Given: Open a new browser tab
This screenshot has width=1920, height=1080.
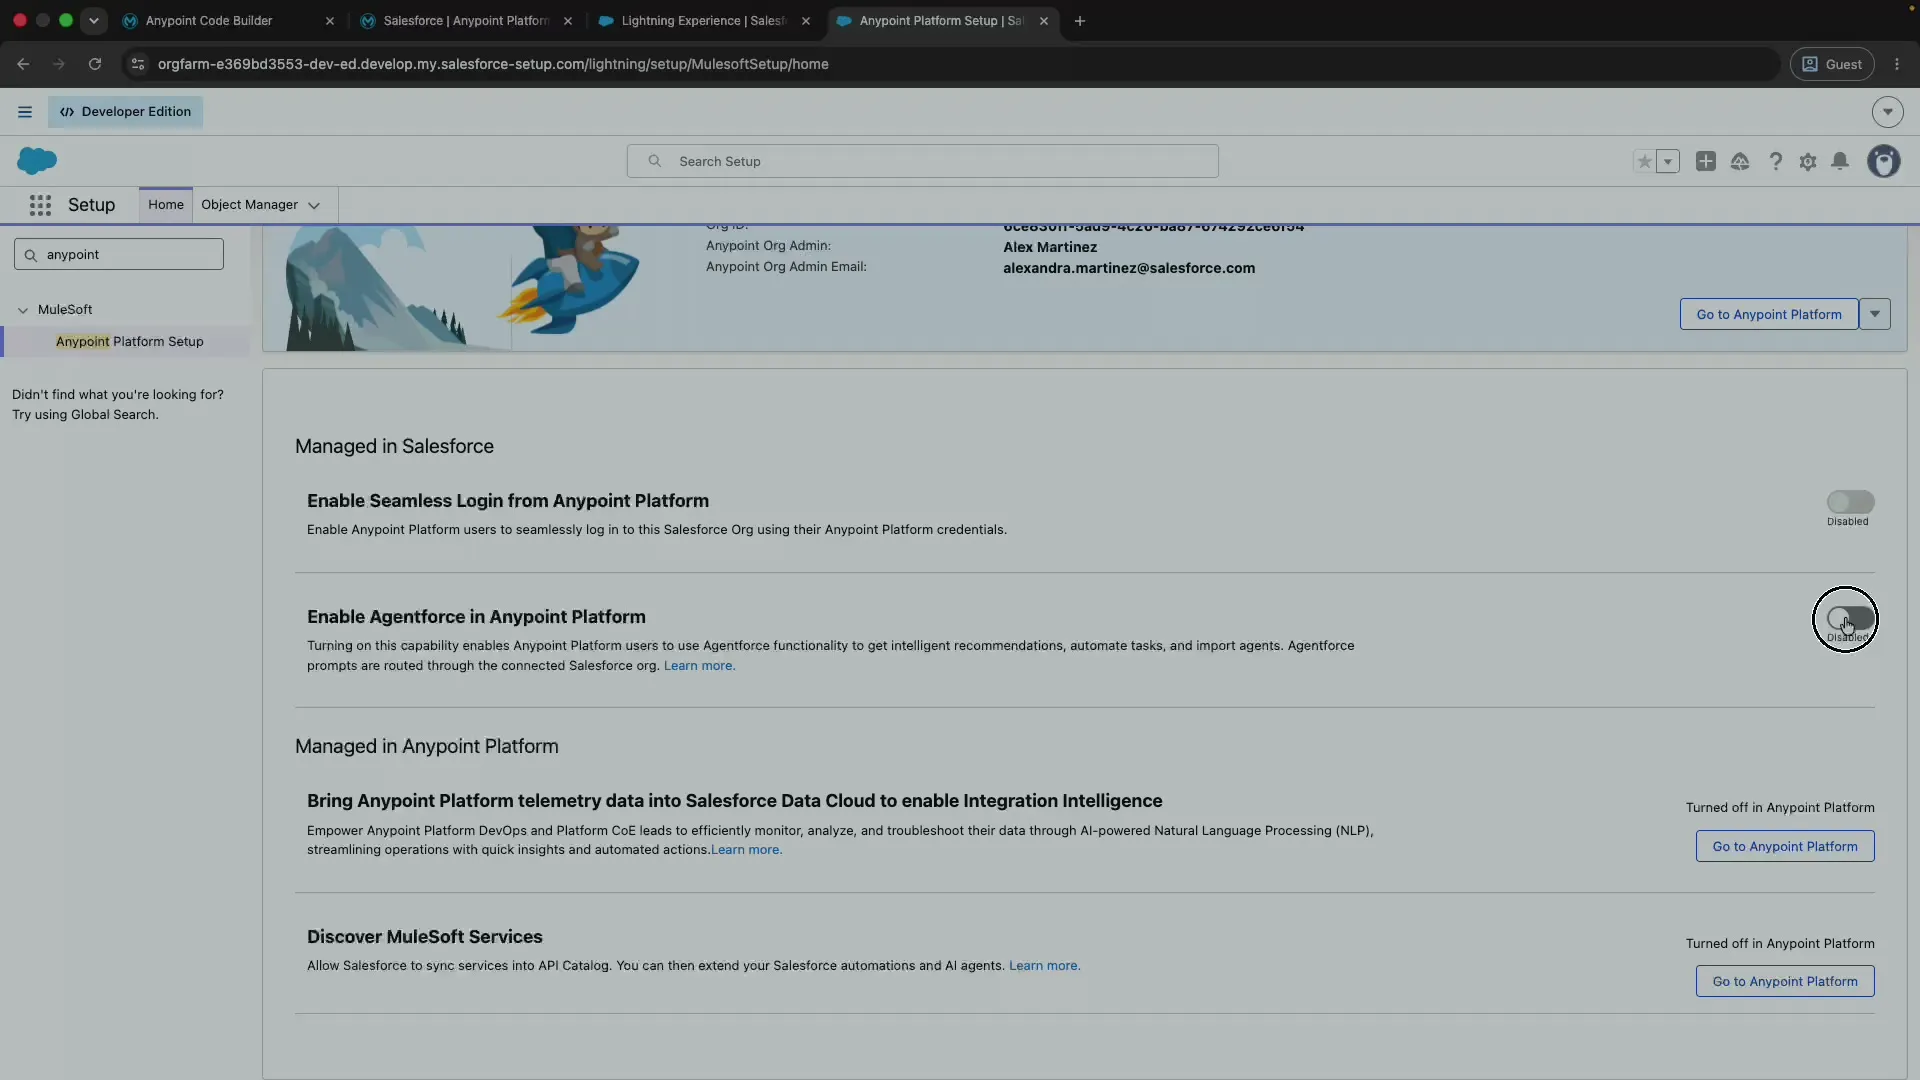Looking at the screenshot, I should click(x=1080, y=21).
